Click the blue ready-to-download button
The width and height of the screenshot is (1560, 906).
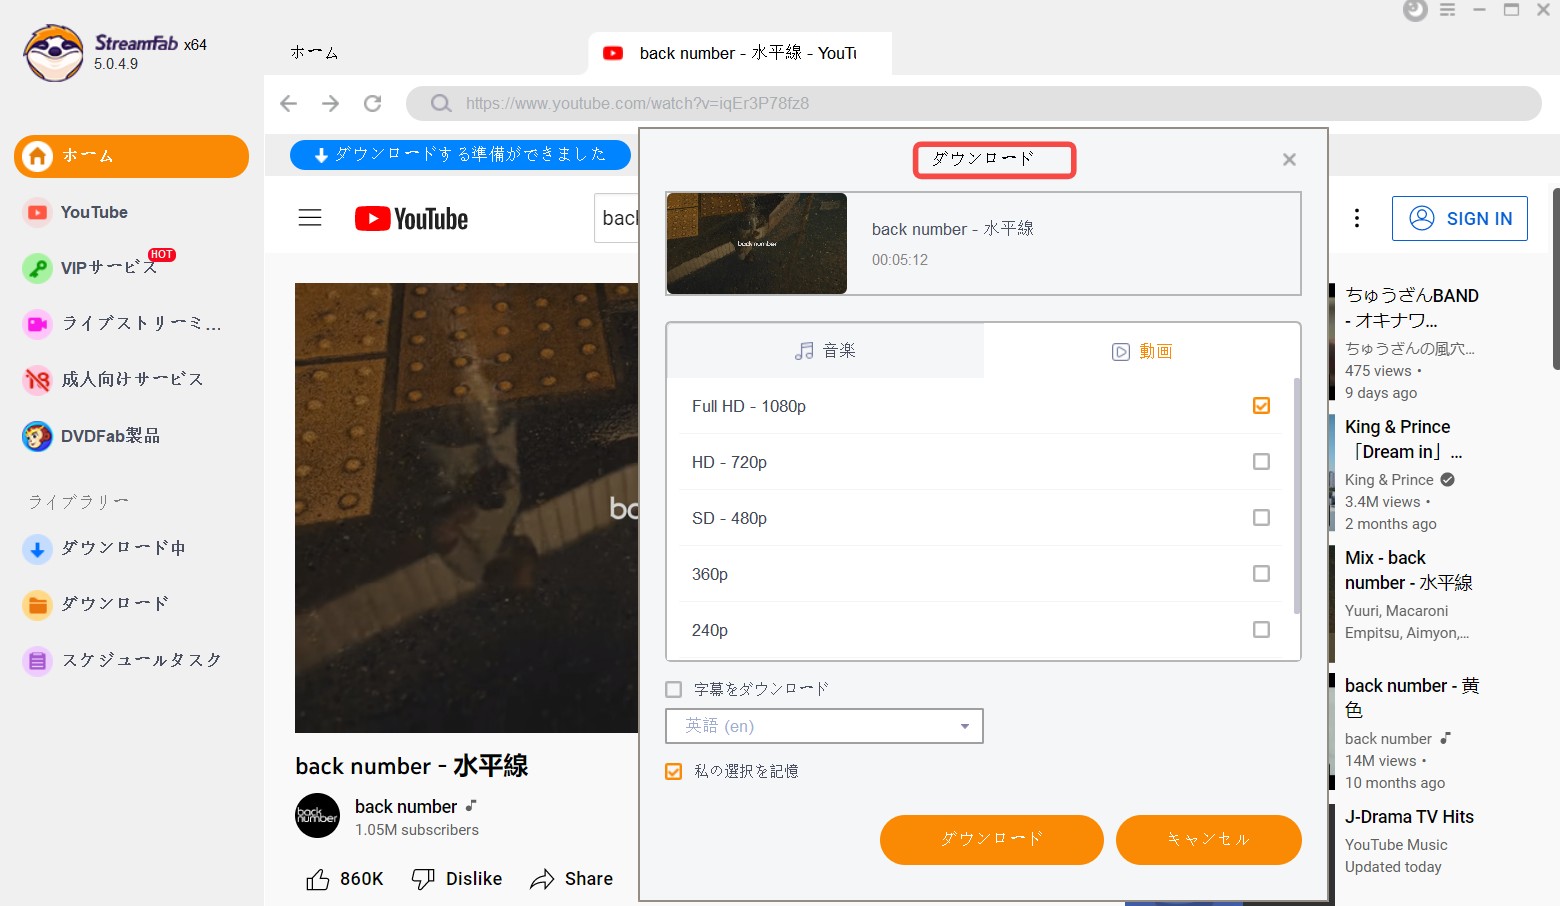click(460, 154)
